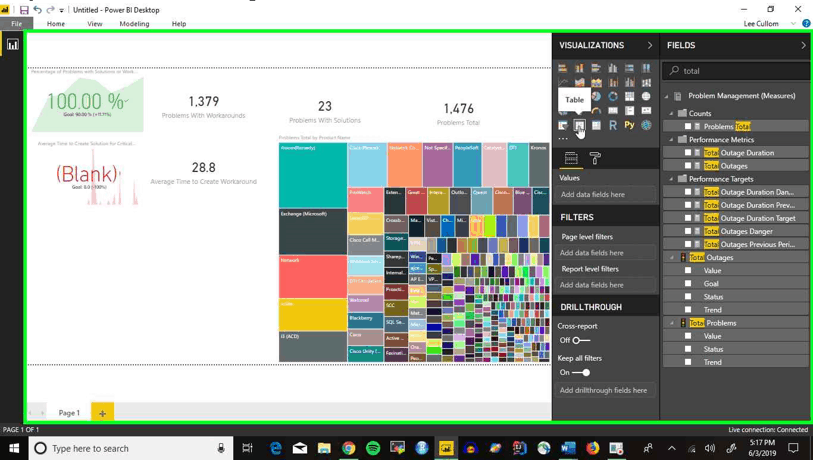Select the Line and stacked column chart visual
814x462 pixels.
tap(613, 82)
